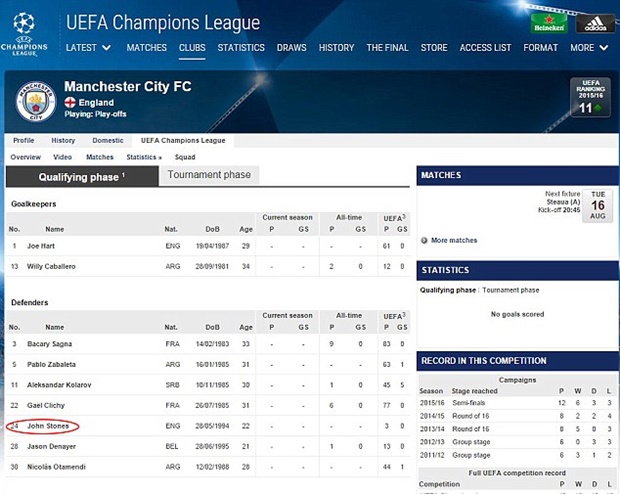Click the More matches bullet icon

click(x=425, y=240)
